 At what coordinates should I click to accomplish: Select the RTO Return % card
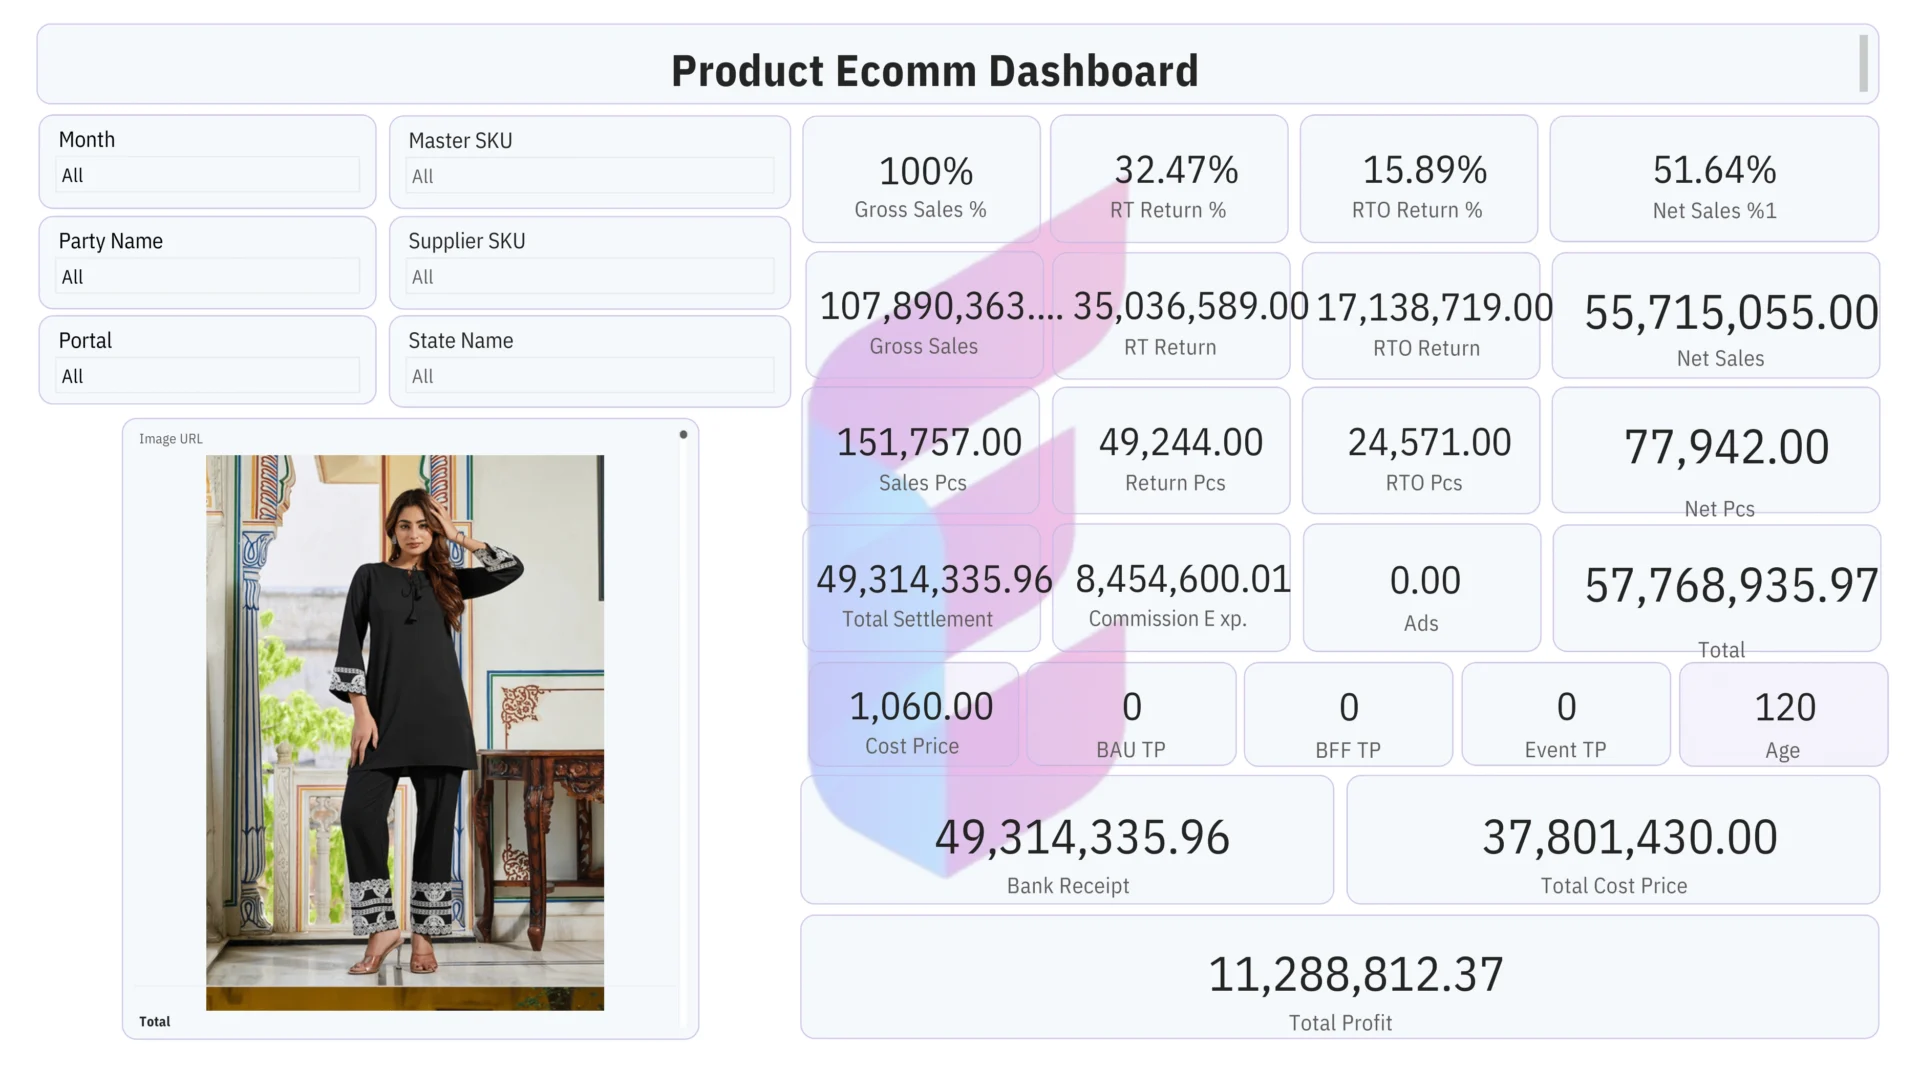pos(1418,180)
